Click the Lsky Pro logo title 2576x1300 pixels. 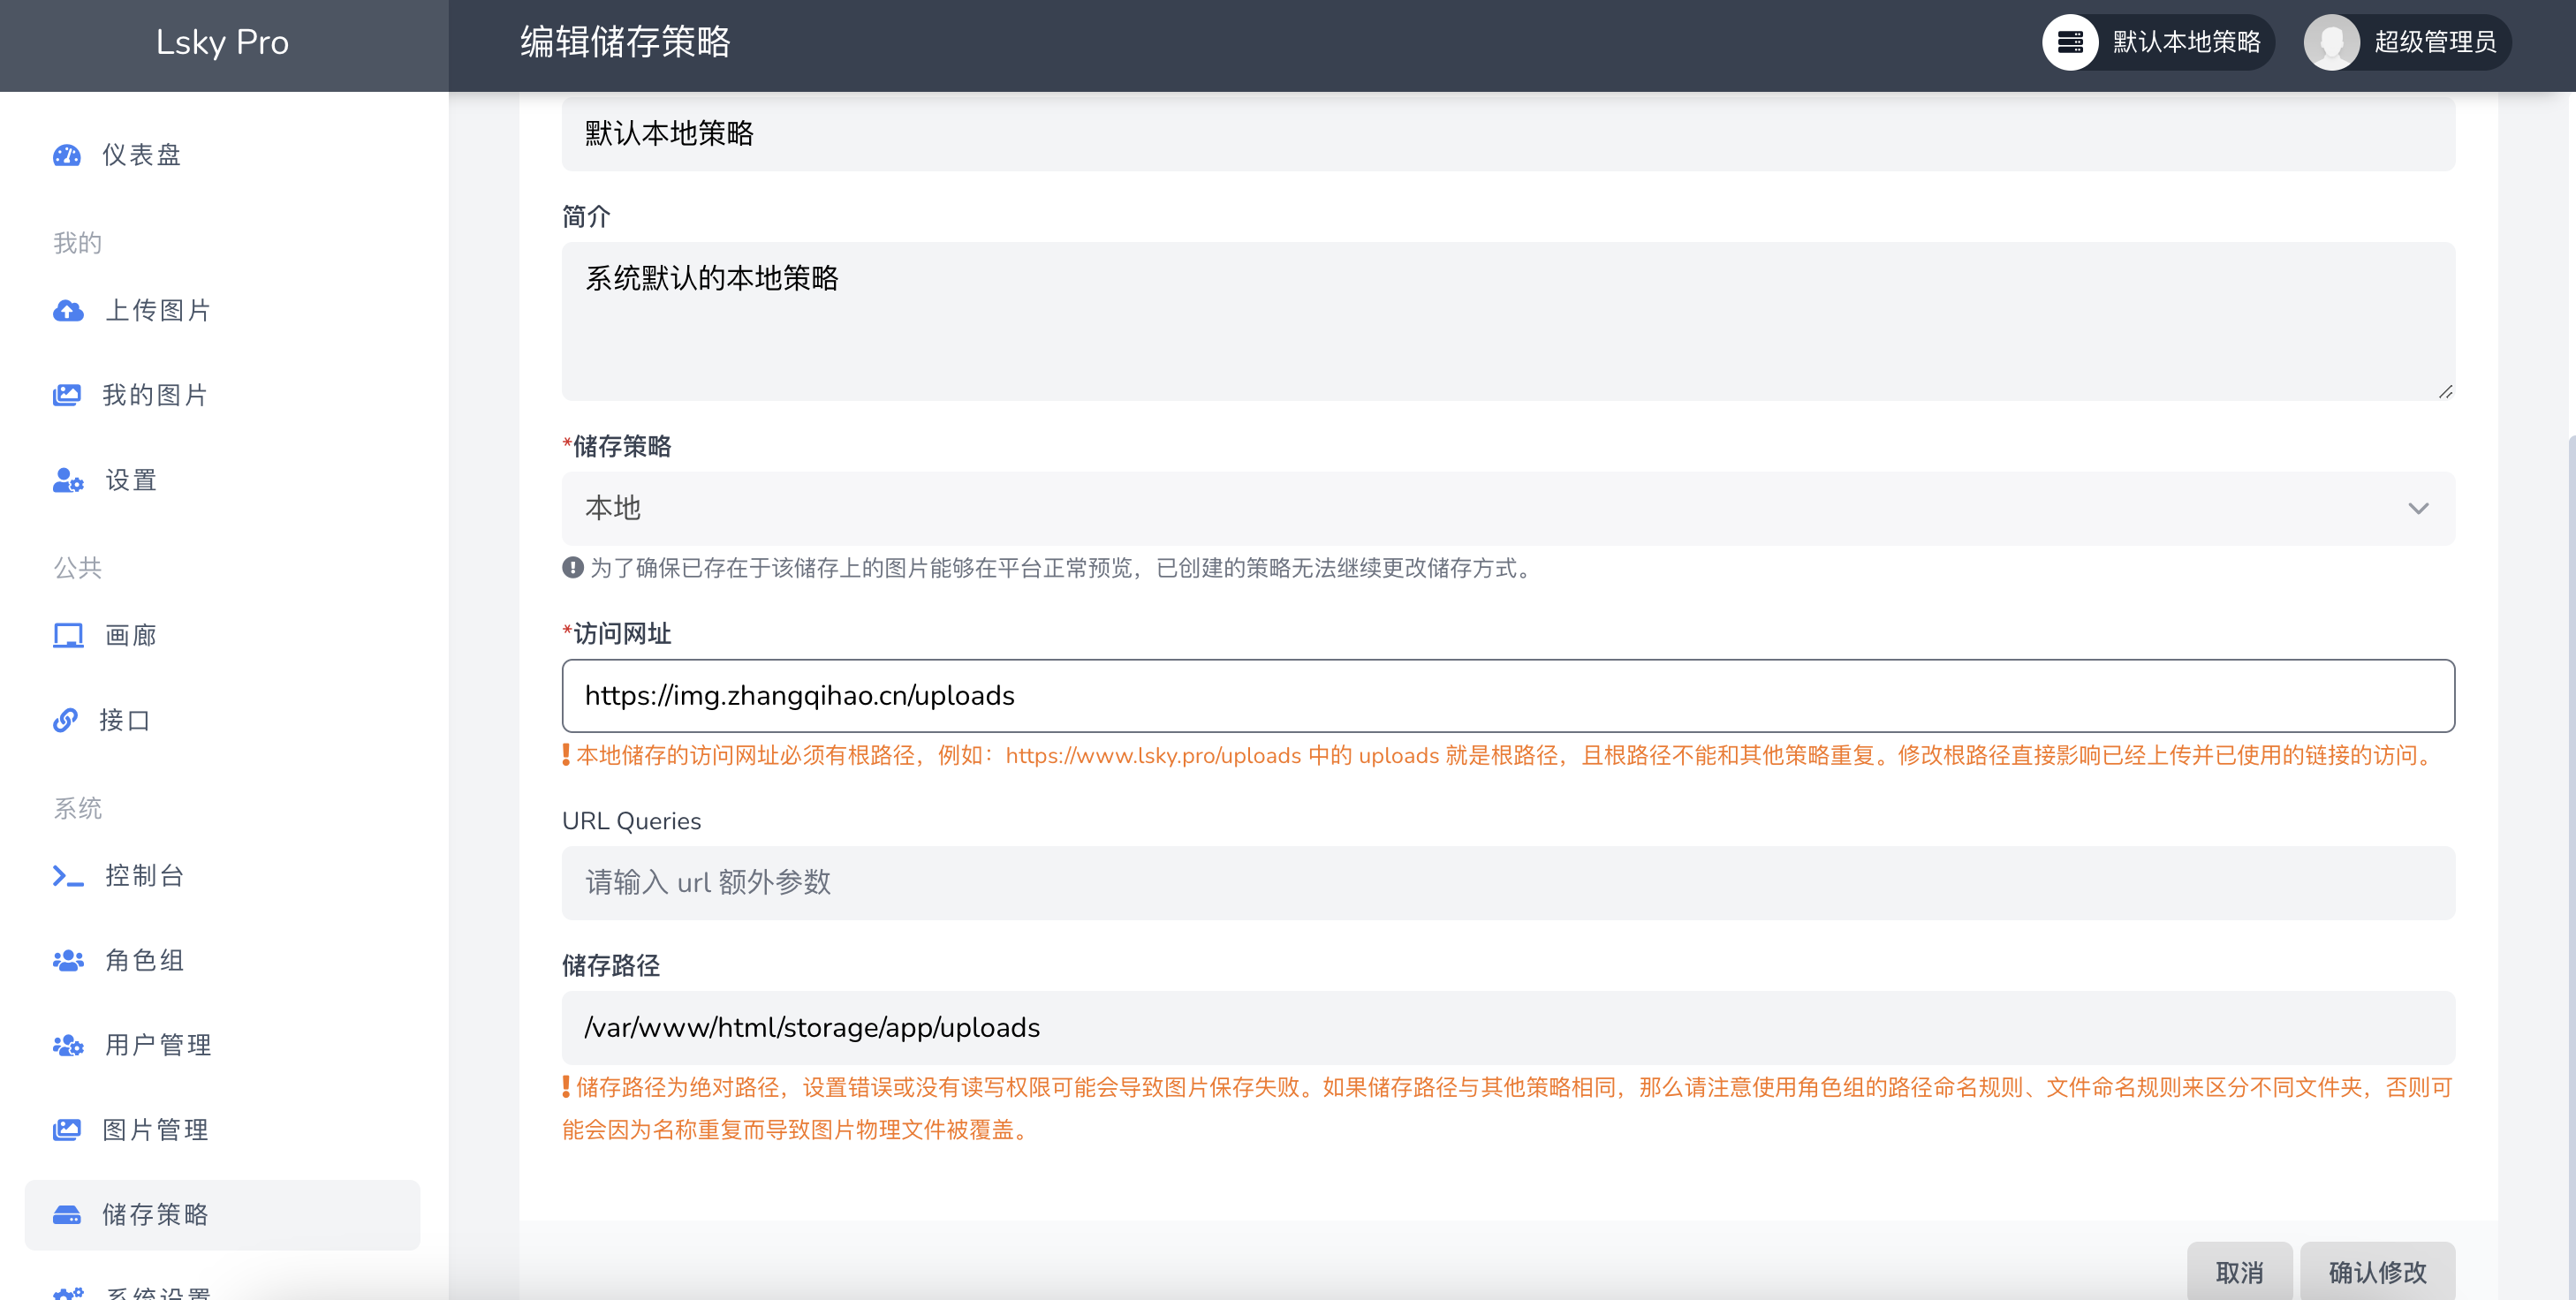point(222,42)
